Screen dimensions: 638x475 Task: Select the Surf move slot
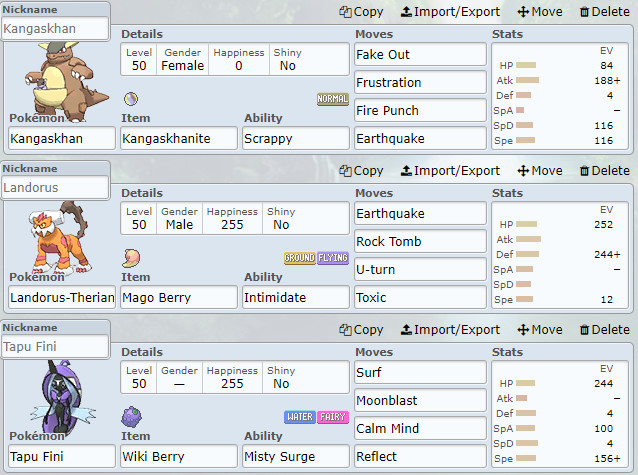tap(420, 372)
